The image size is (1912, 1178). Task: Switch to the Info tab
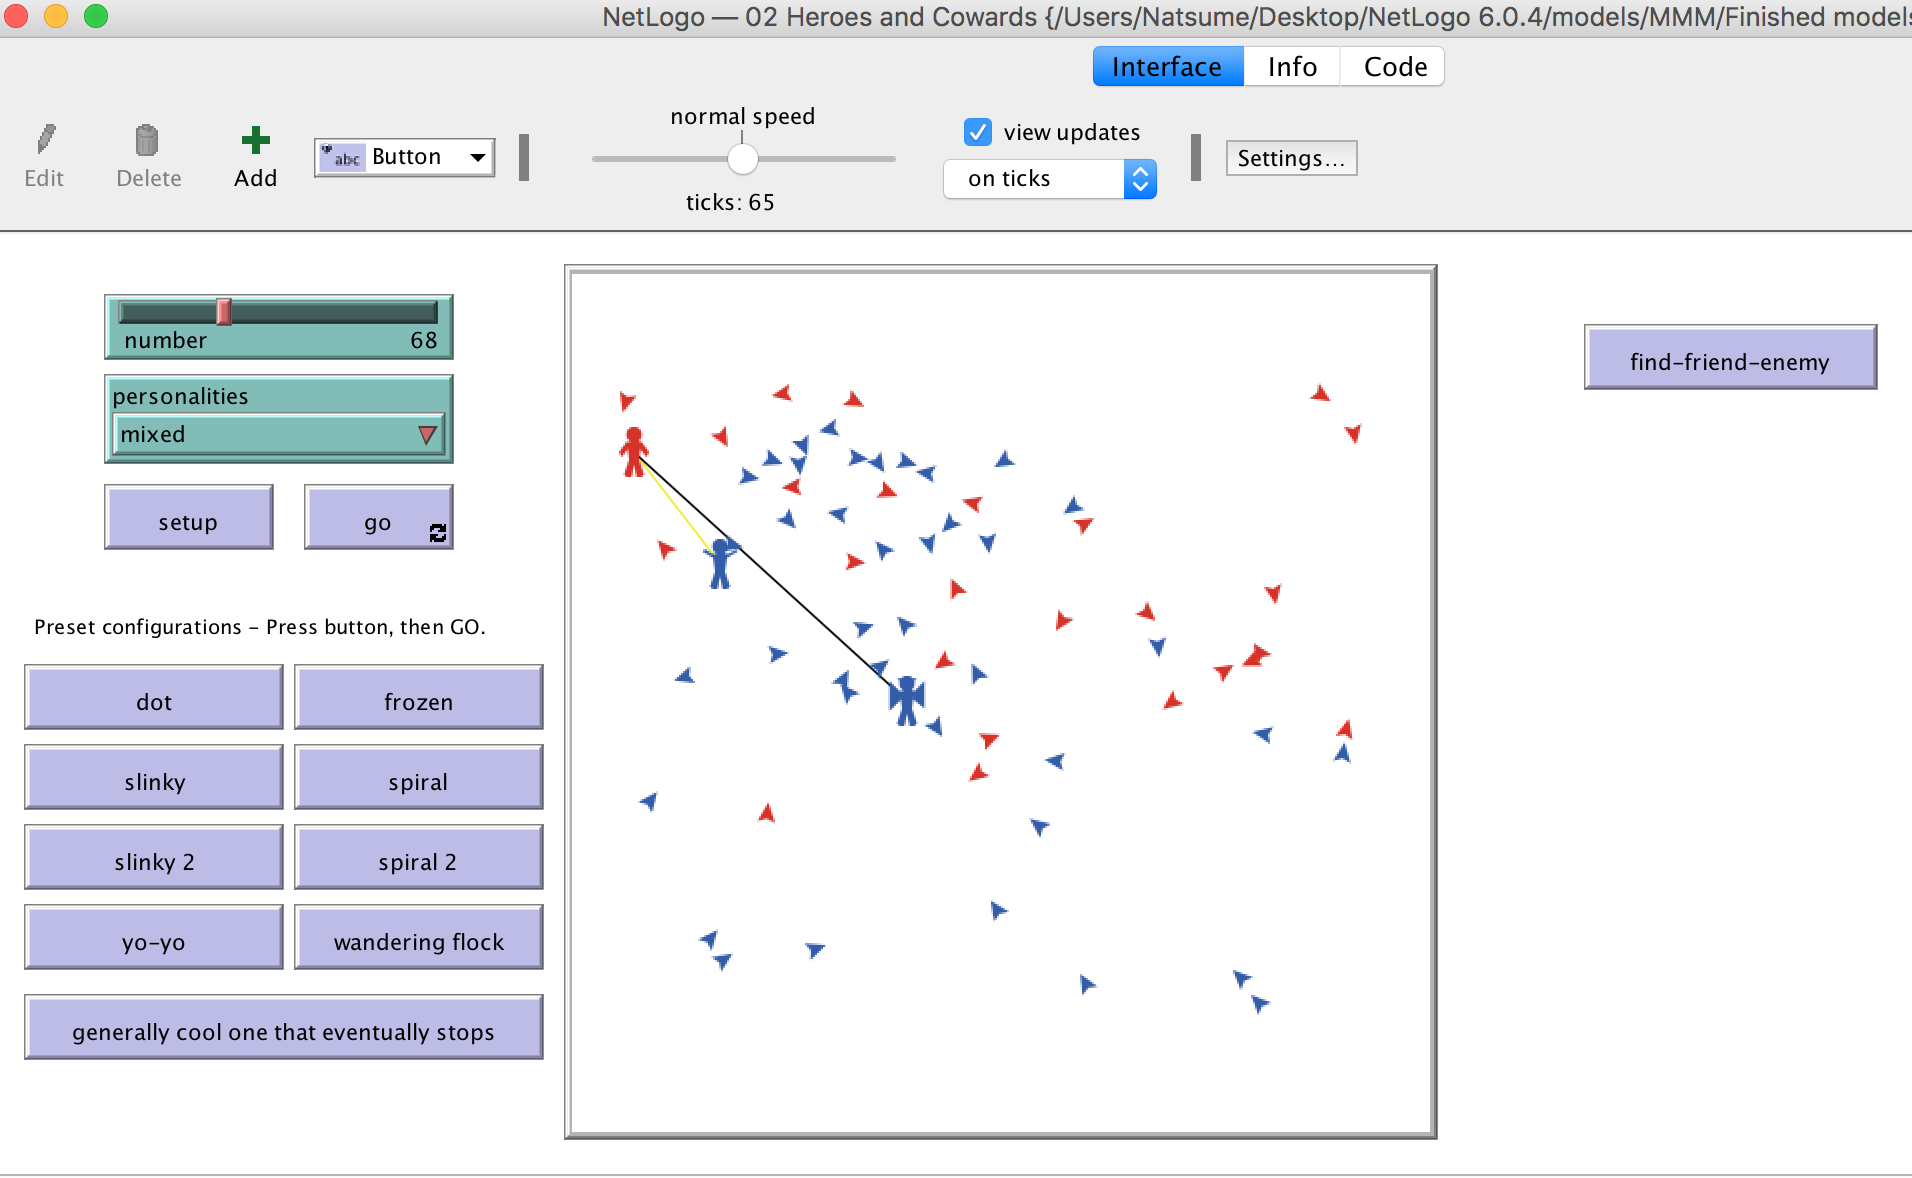[x=1291, y=67]
